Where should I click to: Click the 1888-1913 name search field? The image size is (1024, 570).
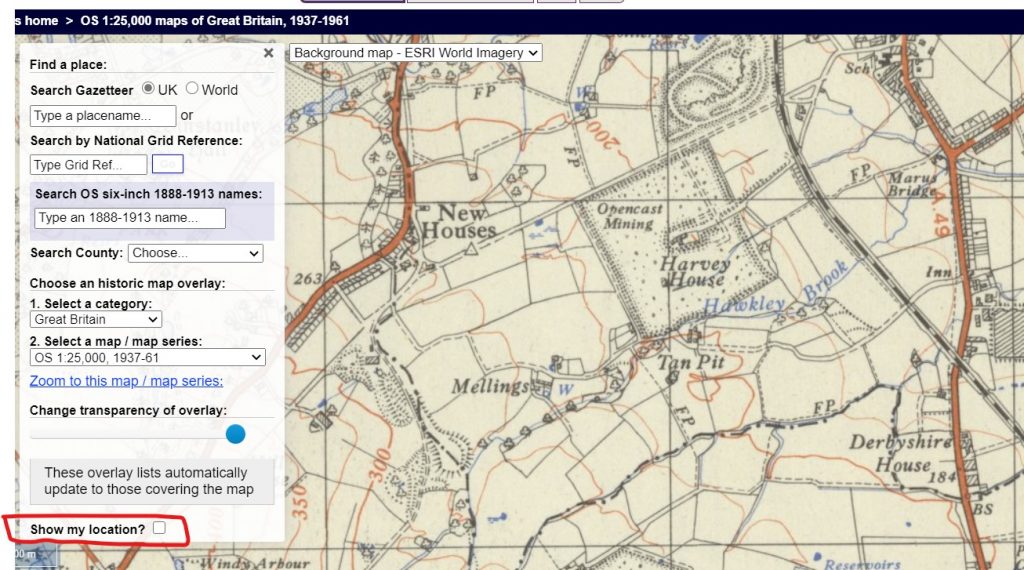tap(130, 218)
